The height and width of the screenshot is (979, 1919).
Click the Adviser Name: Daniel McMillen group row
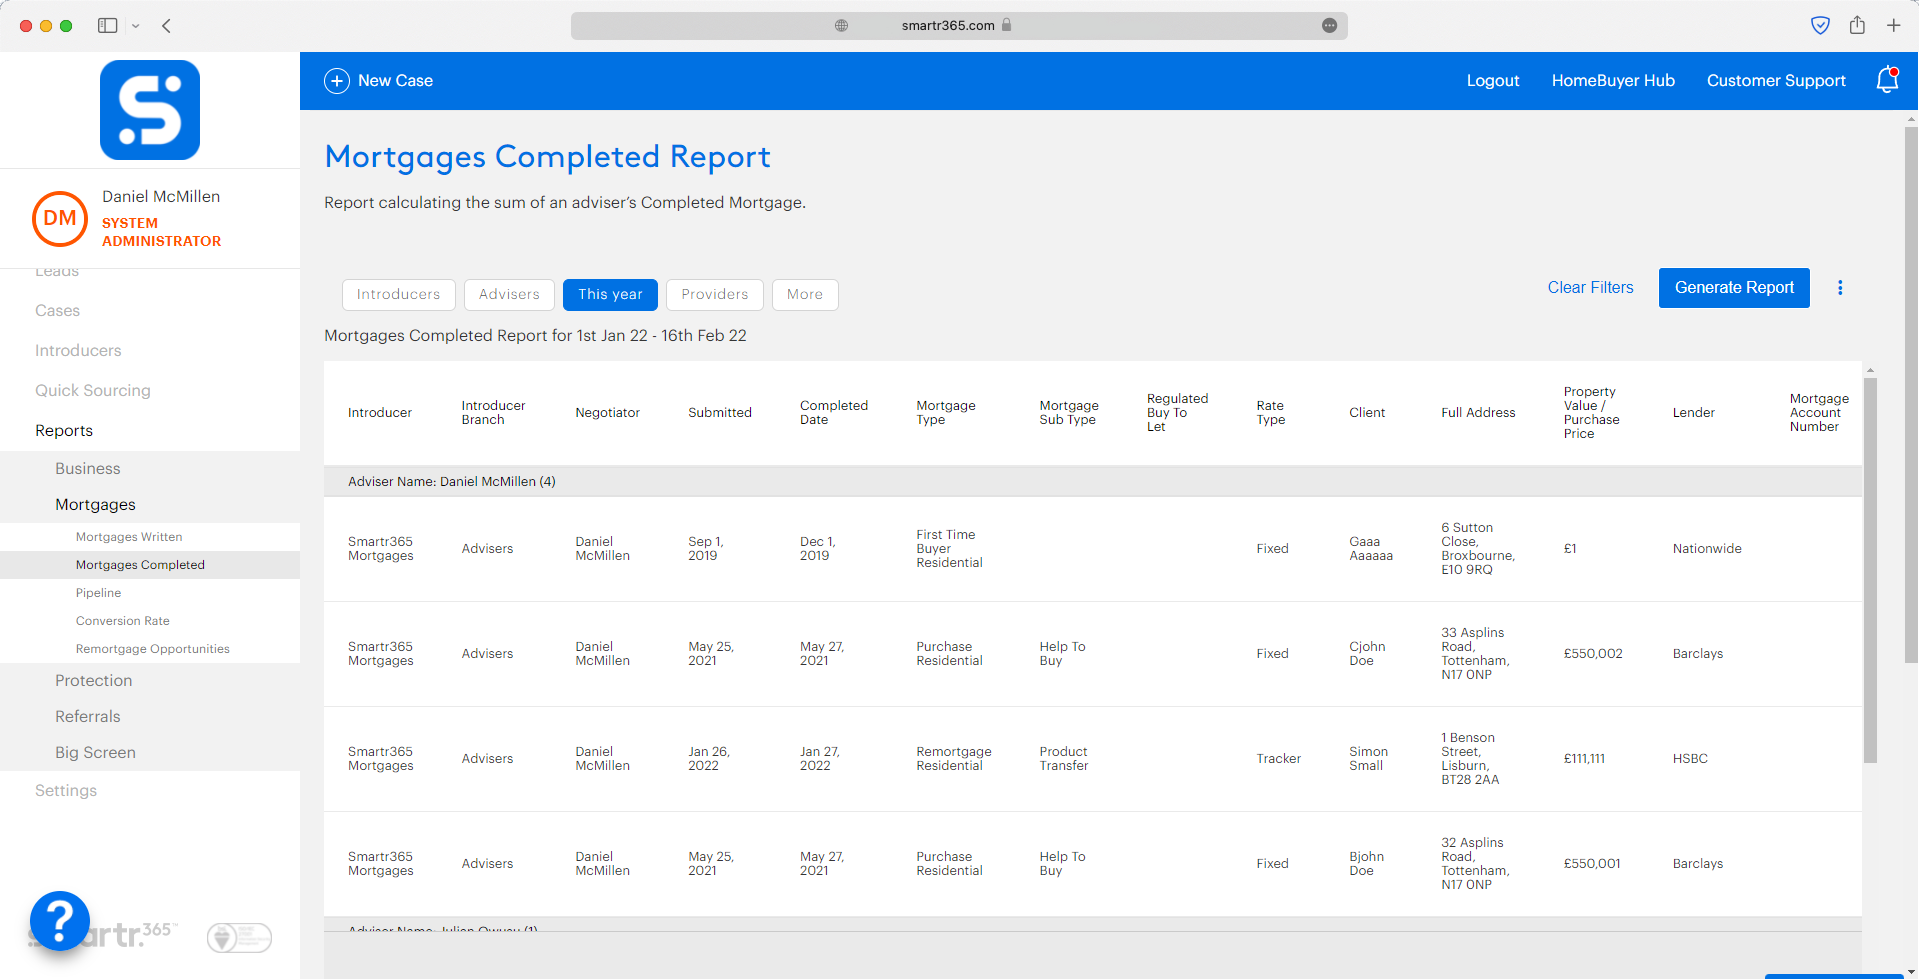click(x=1093, y=482)
